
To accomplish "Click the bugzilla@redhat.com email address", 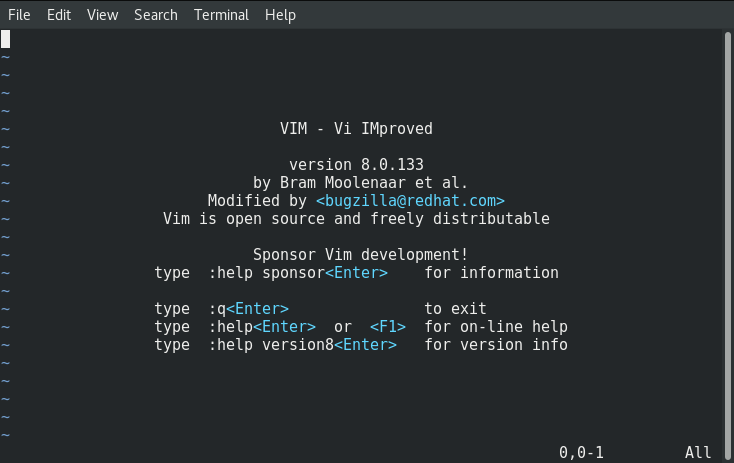I will point(410,201).
